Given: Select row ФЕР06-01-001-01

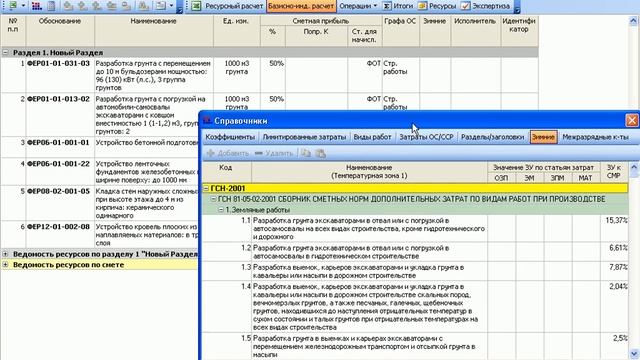Looking at the screenshot, I should pyautogui.click(x=99, y=147).
